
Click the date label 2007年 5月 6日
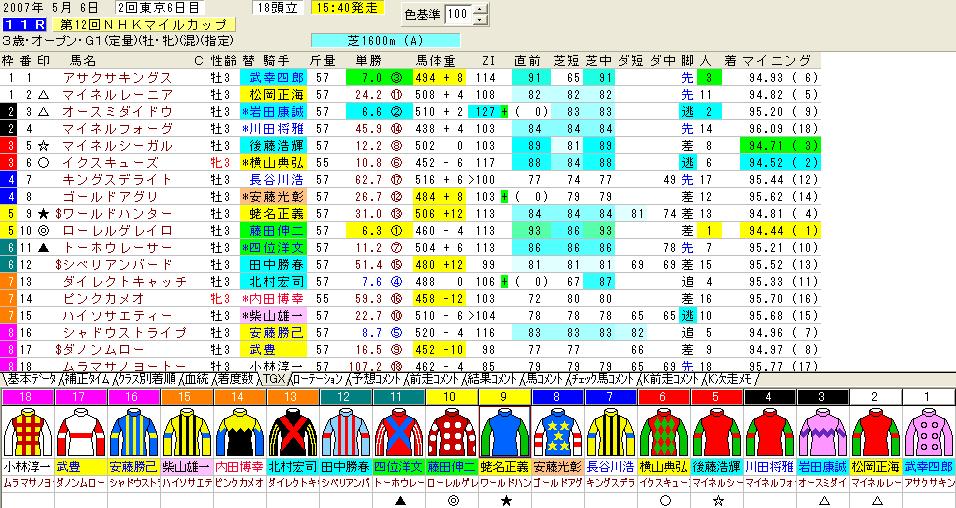[49, 8]
